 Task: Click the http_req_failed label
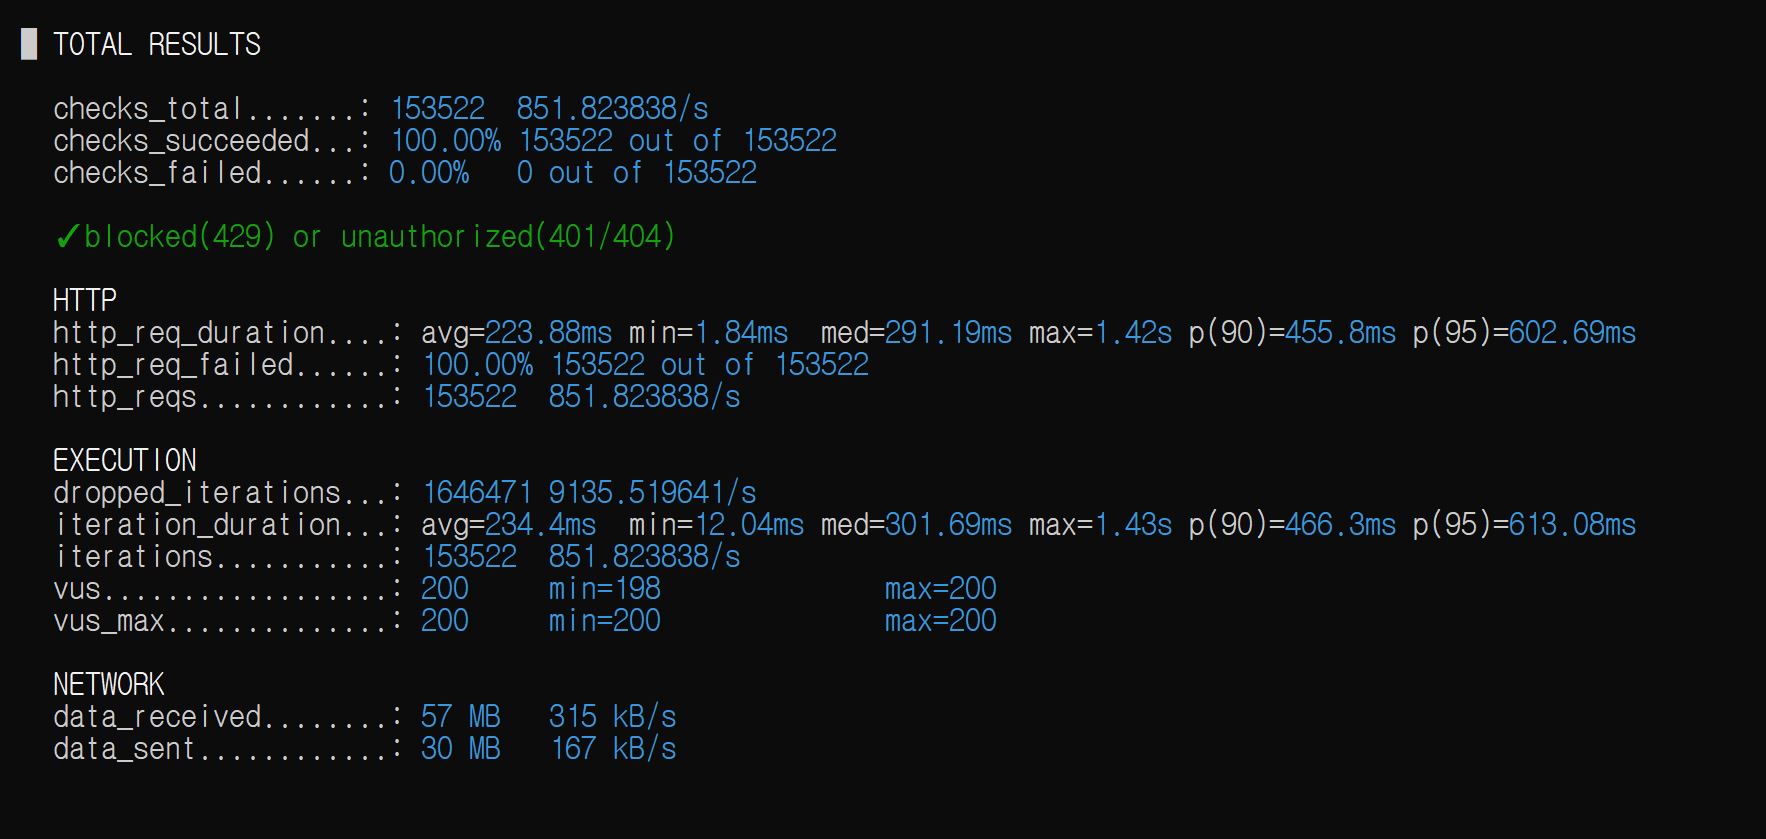pyautogui.click(x=173, y=364)
